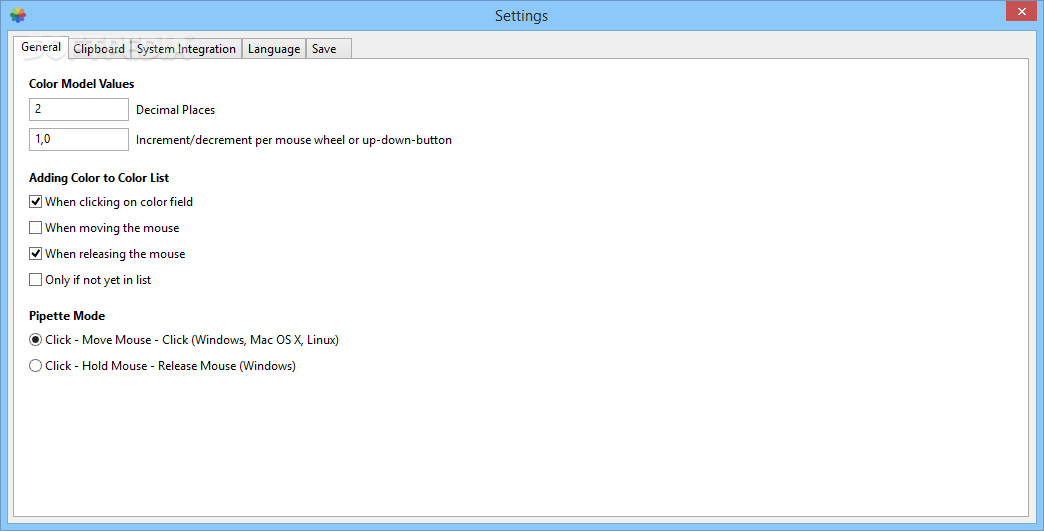Close the Settings window
Viewport: 1044px width, 531px height.
(1021, 11)
